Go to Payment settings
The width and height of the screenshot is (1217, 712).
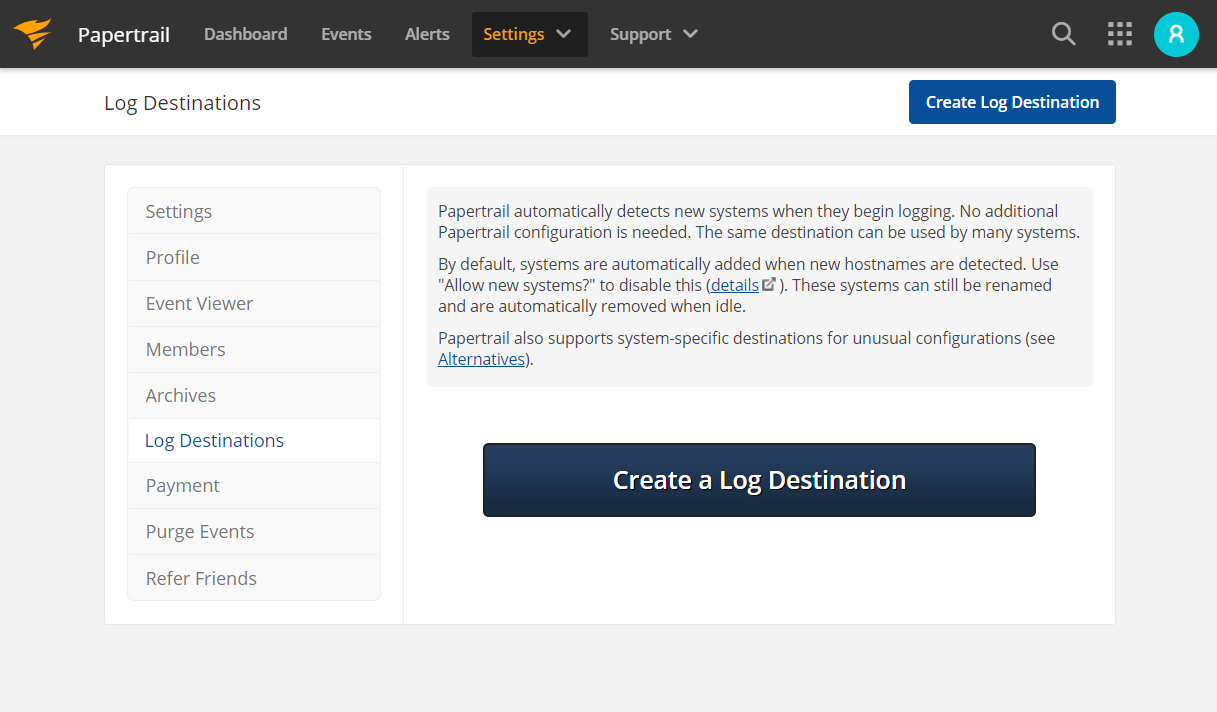(182, 485)
